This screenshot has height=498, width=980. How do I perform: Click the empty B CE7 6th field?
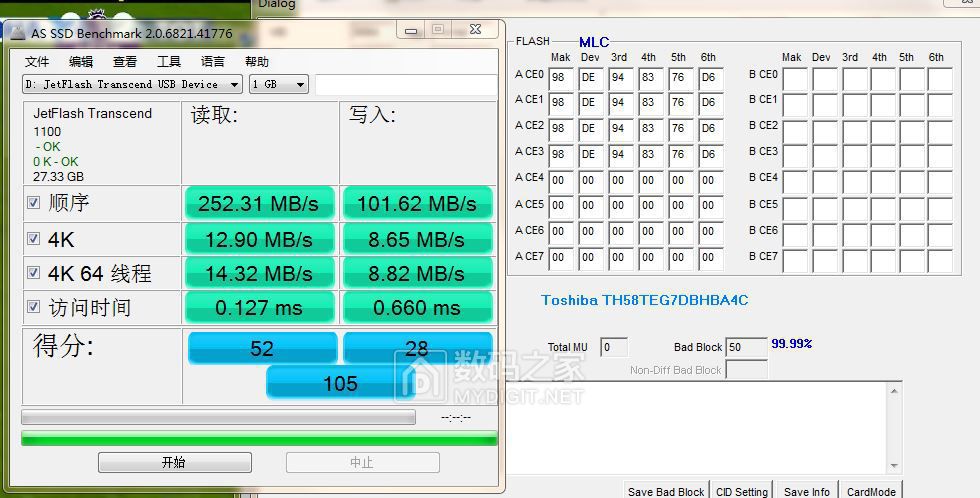tap(940, 261)
